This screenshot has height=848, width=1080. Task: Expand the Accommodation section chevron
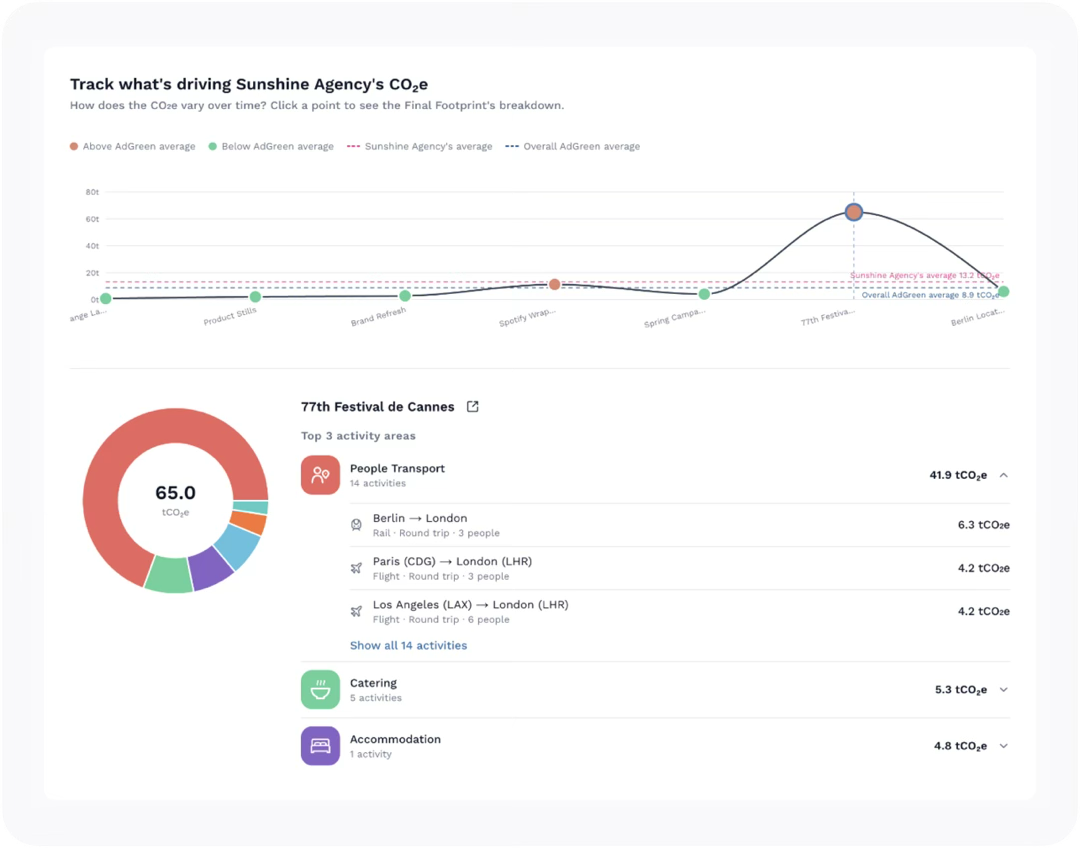(x=1004, y=746)
